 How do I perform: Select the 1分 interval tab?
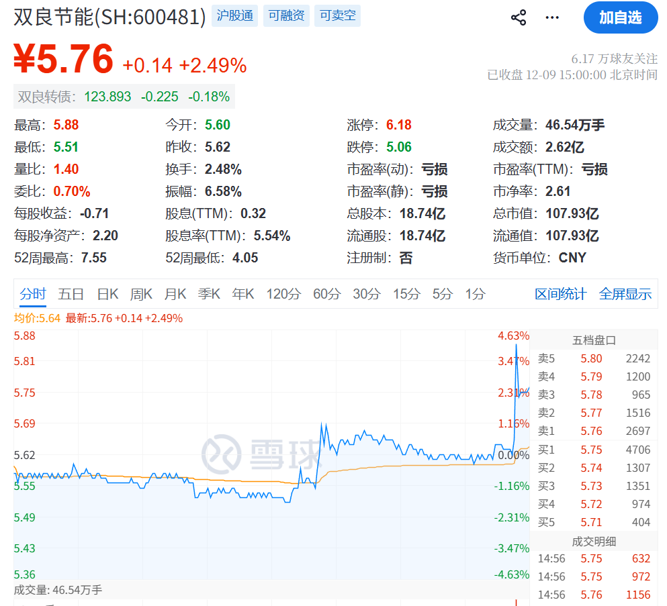coord(474,294)
